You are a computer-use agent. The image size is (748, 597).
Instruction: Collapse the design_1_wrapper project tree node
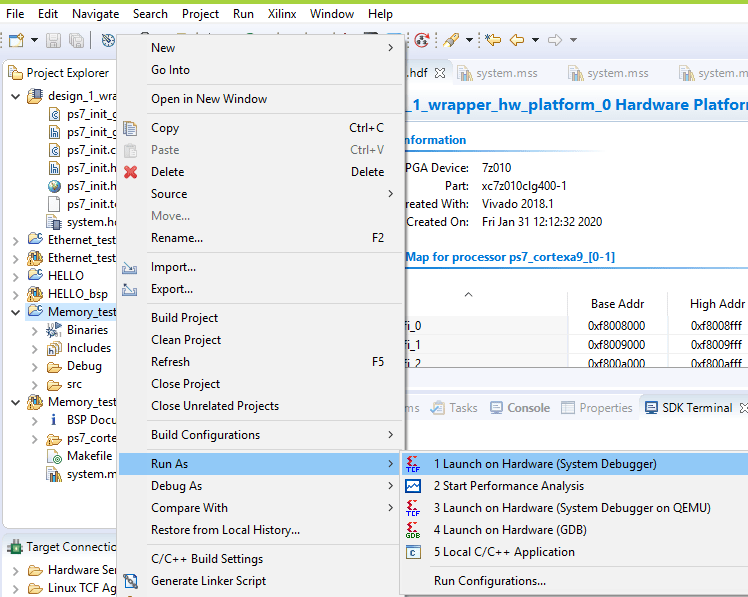[x=15, y=96]
